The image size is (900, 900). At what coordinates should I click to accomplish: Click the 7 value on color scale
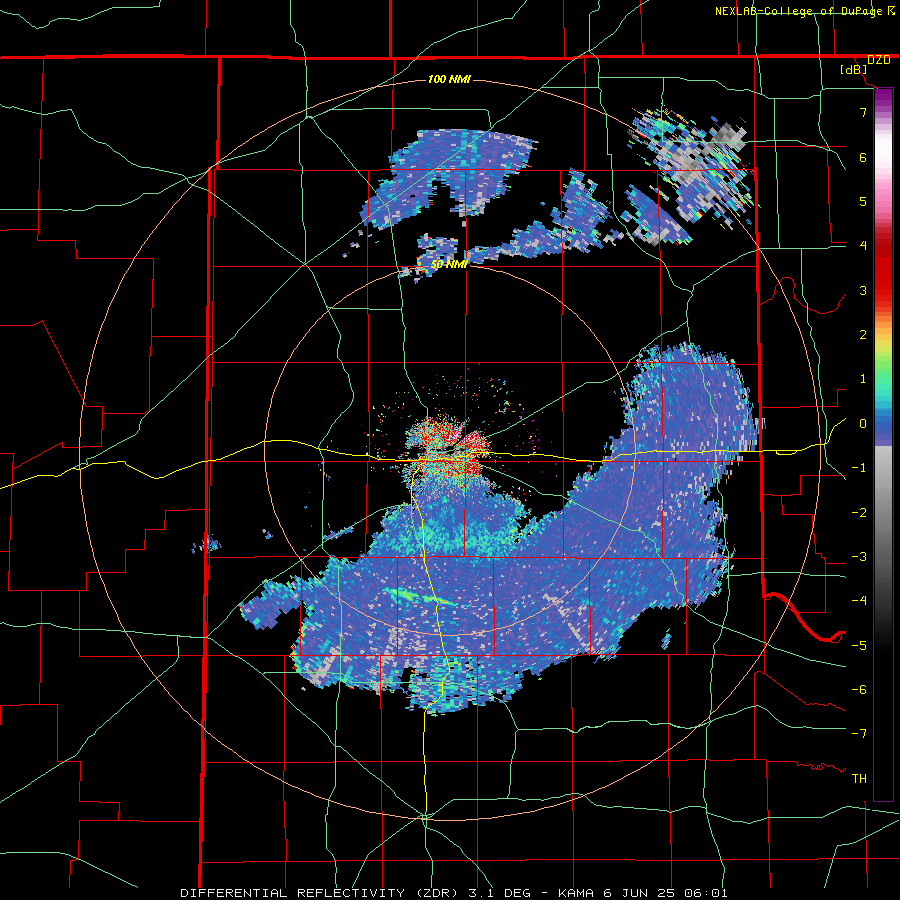[x=863, y=112]
